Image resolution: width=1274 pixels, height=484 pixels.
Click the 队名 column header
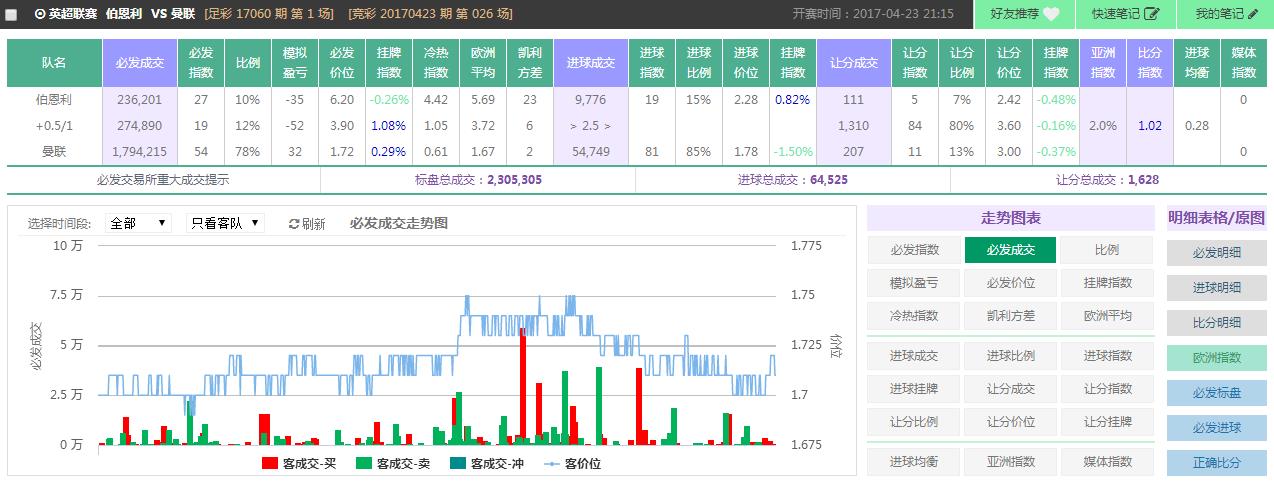pos(54,63)
